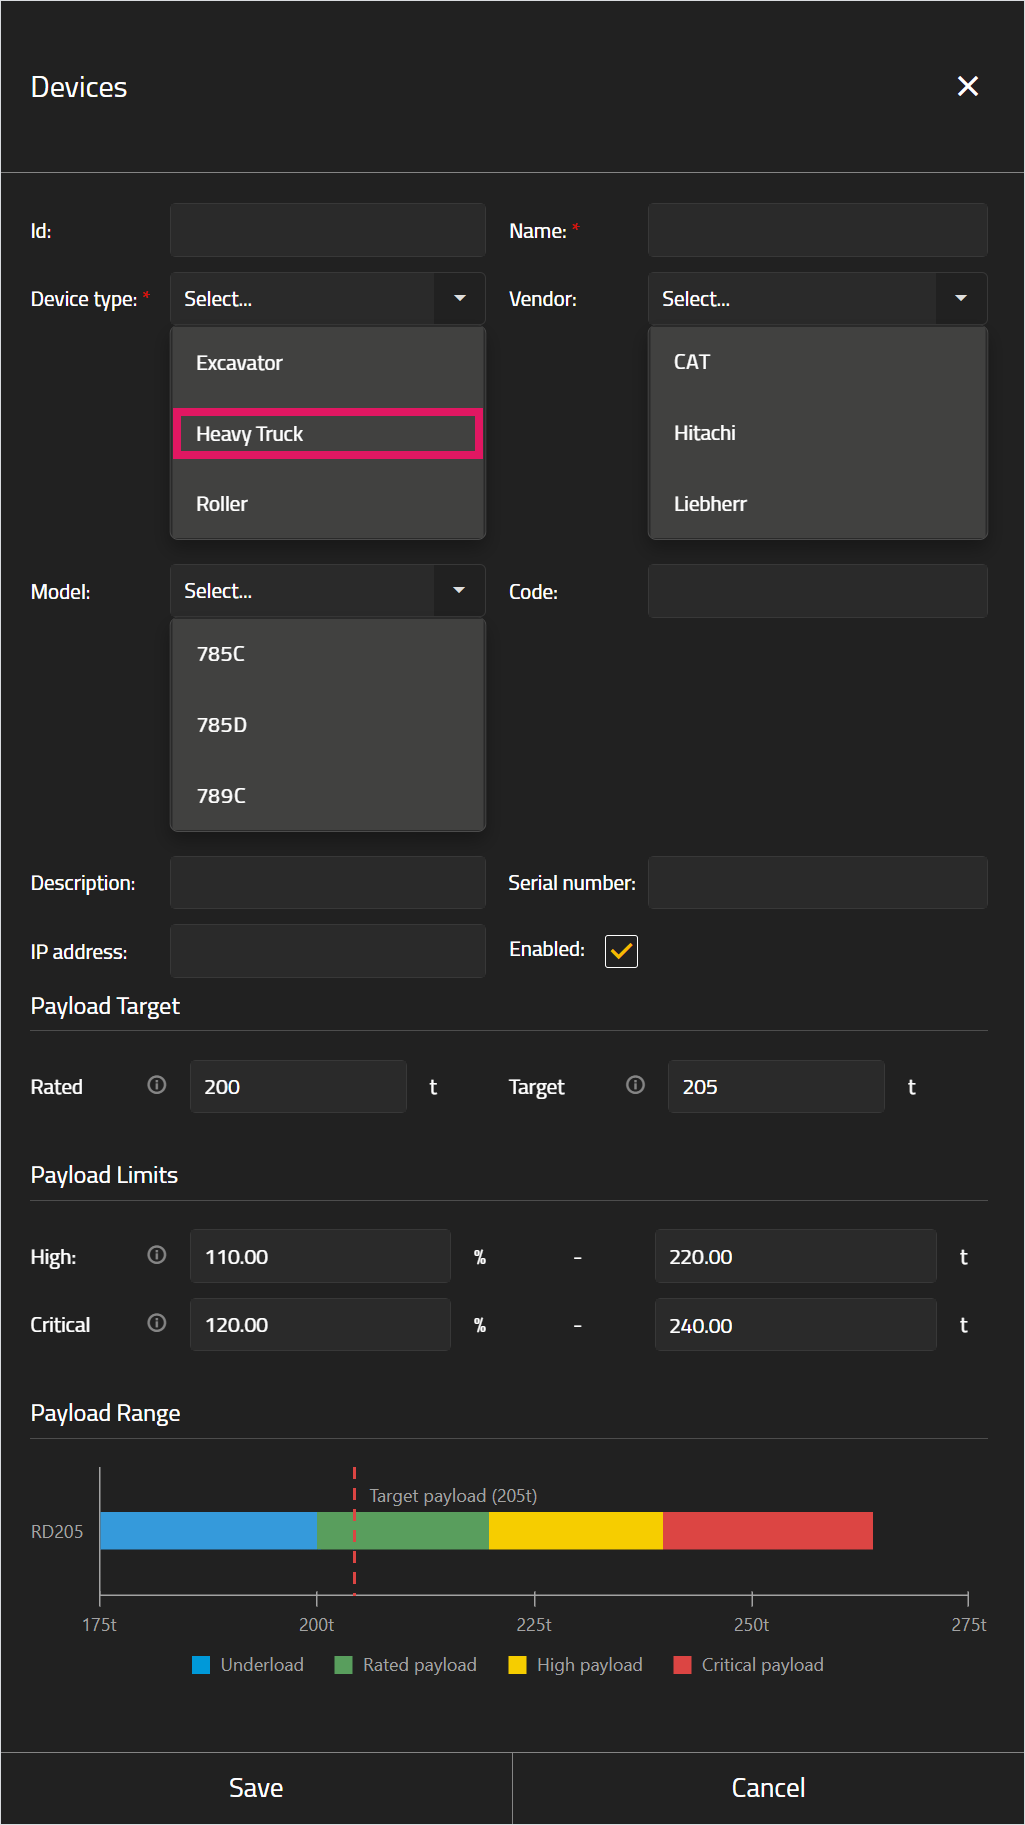
Task: Close the Devices dialog with the X icon
Action: click(x=967, y=86)
